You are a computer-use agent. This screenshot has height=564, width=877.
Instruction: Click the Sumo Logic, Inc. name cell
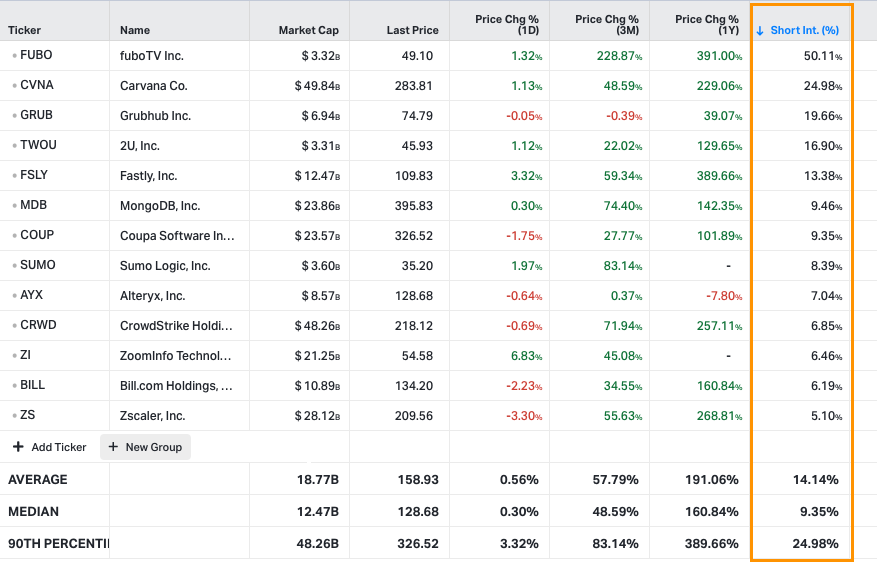click(165, 266)
